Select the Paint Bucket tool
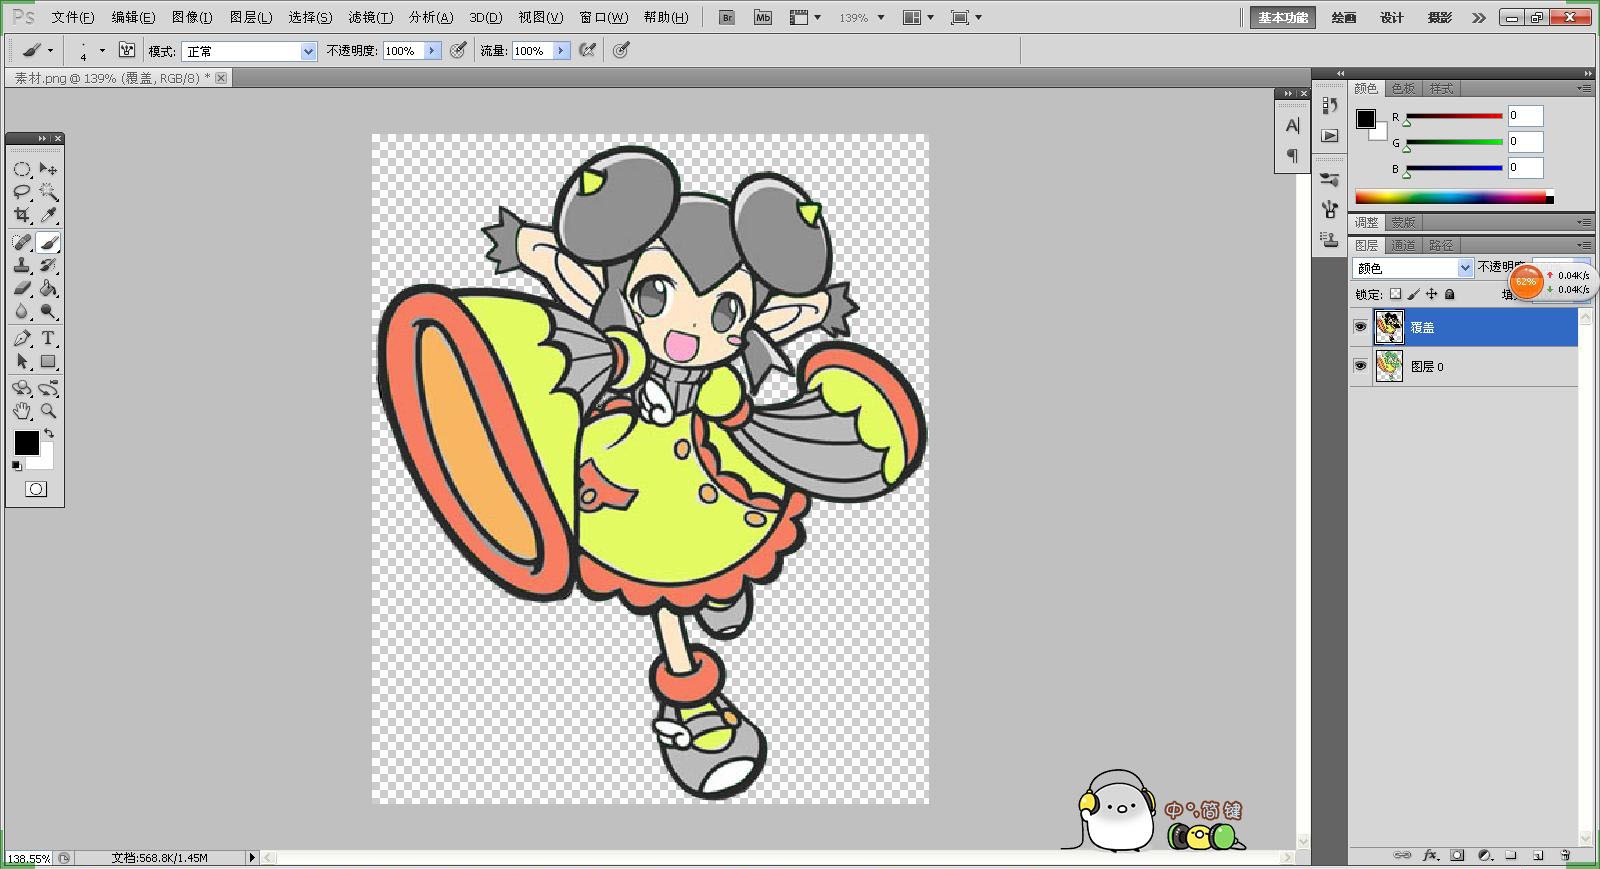Screen dimensions: 1600x869 48,288
